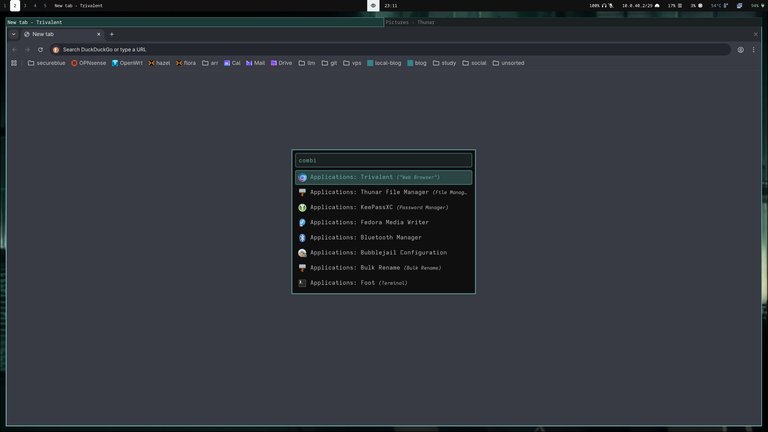Click the 10.0.40.2/29 network indicator
The width and height of the screenshot is (768, 432).
pos(641,6)
